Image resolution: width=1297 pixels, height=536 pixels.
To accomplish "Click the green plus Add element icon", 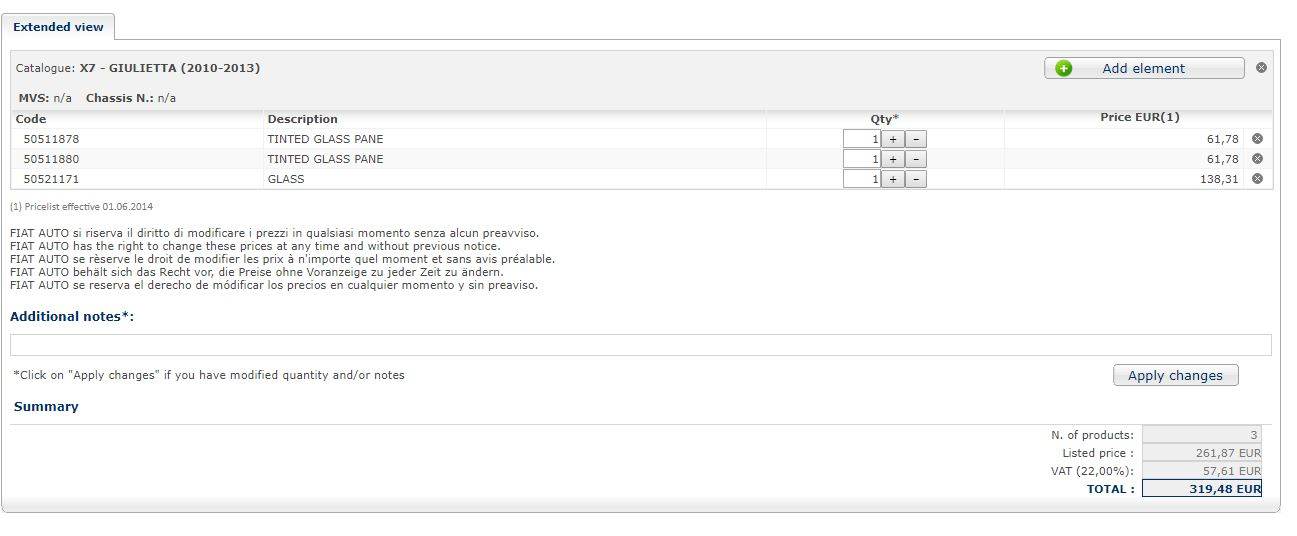I will point(1063,68).
